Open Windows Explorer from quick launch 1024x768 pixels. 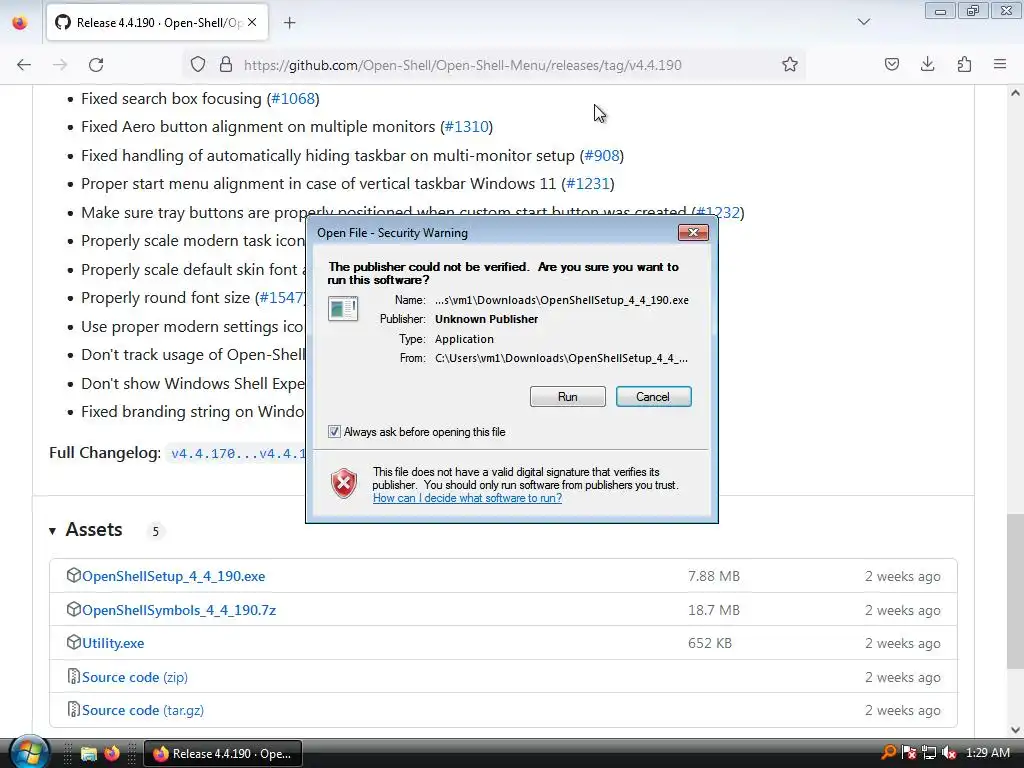click(x=89, y=754)
